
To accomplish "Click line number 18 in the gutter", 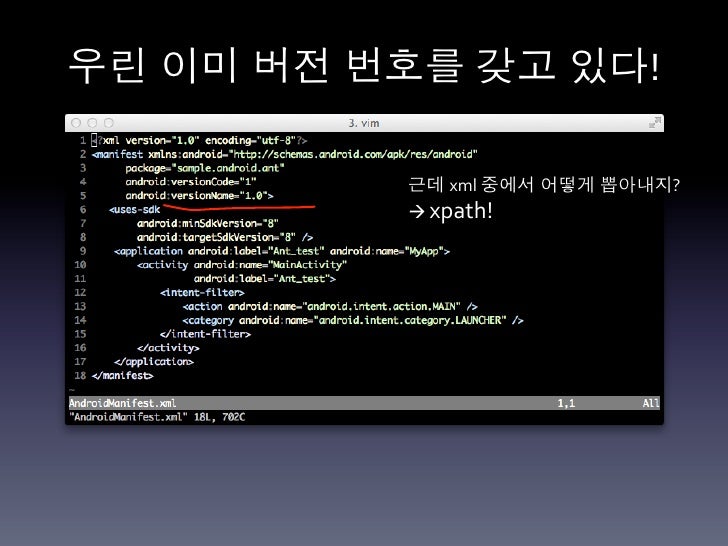I will [x=80, y=376].
